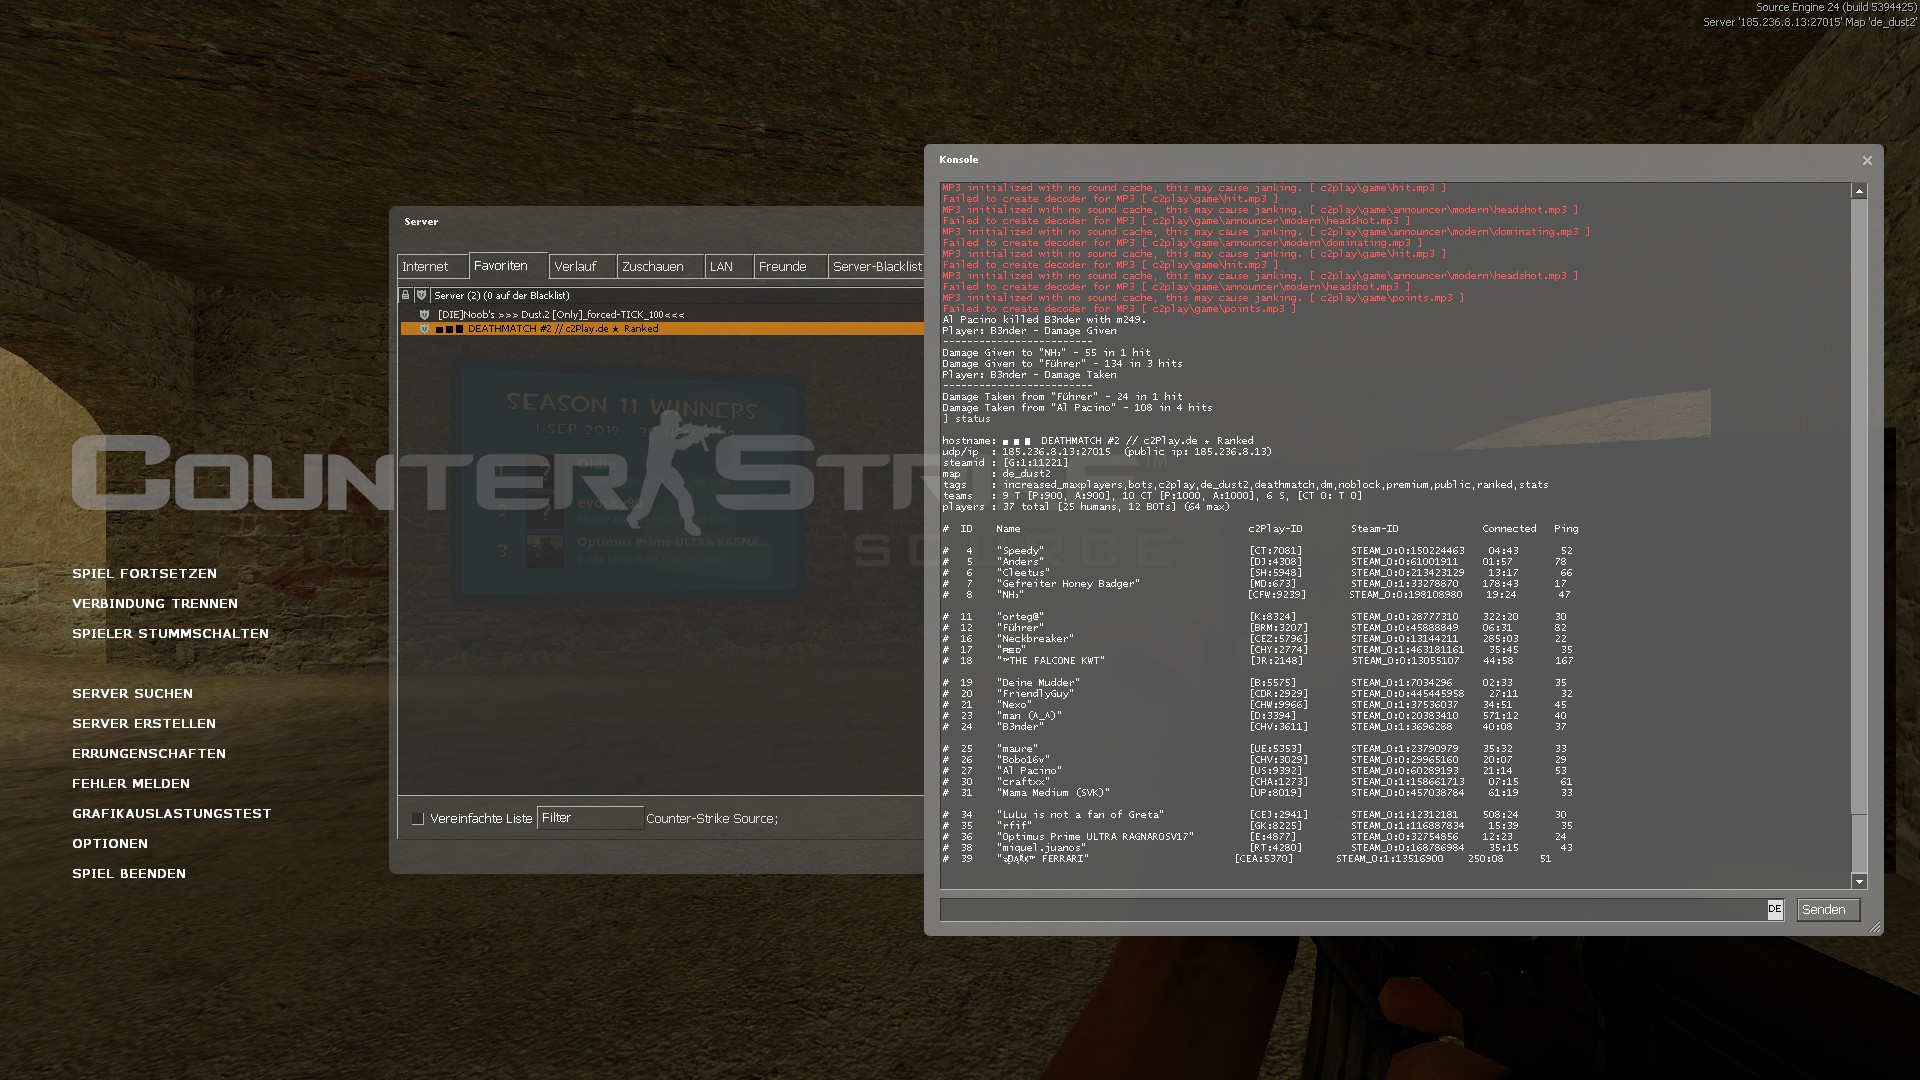Click console scrollbar down arrow
The width and height of the screenshot is (1920, 1080).
1859,881
